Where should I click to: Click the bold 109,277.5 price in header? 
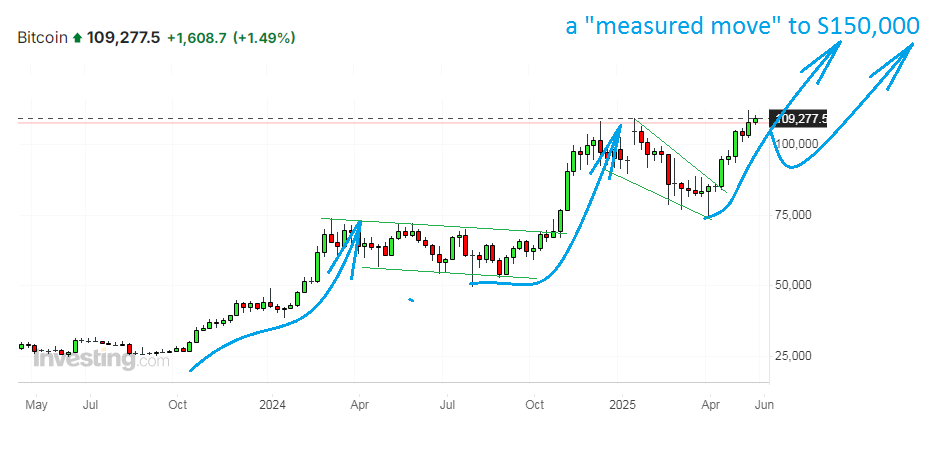(123, 38)
